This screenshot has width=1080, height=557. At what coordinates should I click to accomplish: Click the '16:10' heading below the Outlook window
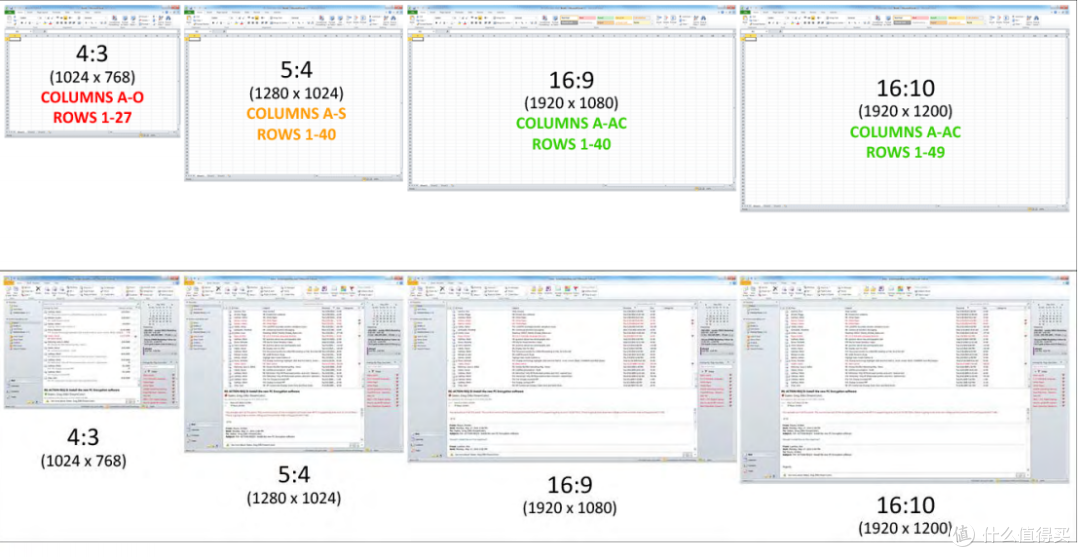click(905, 505)
